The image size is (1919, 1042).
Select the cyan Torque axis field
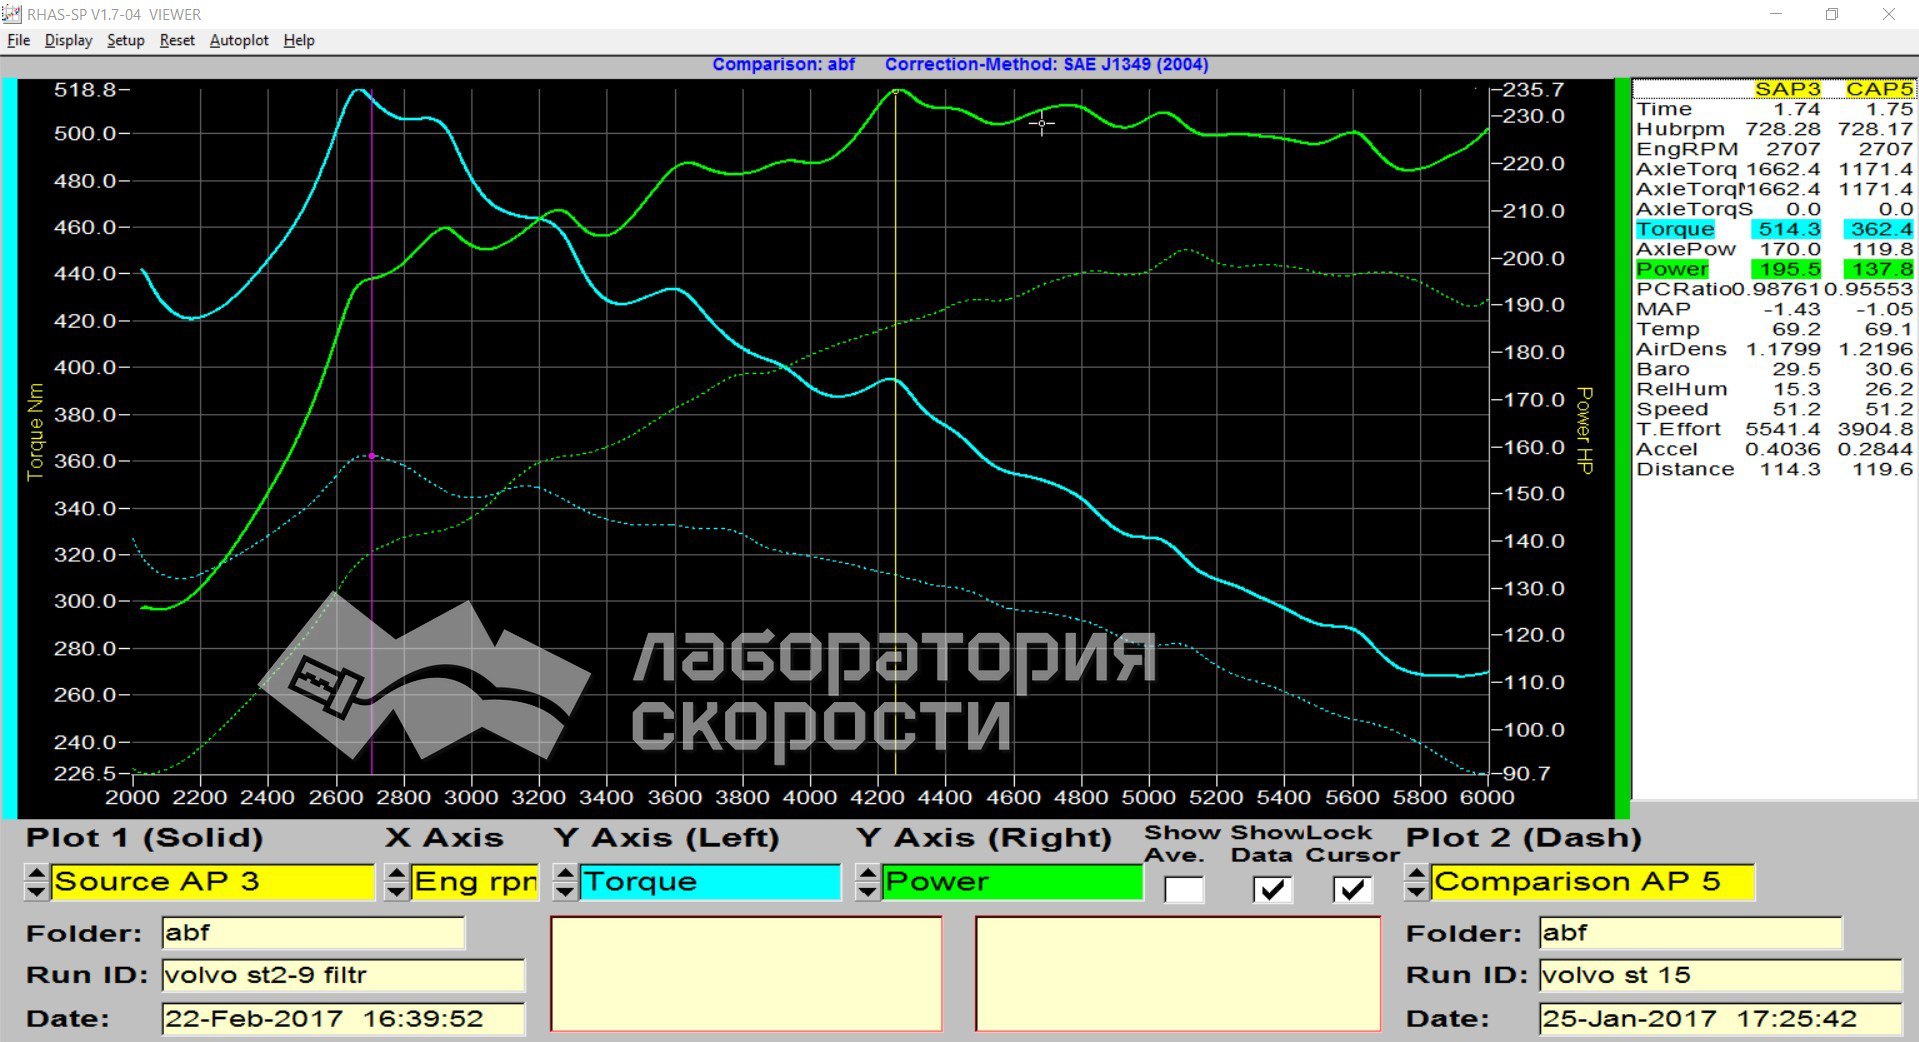click(x=710, y=882)
